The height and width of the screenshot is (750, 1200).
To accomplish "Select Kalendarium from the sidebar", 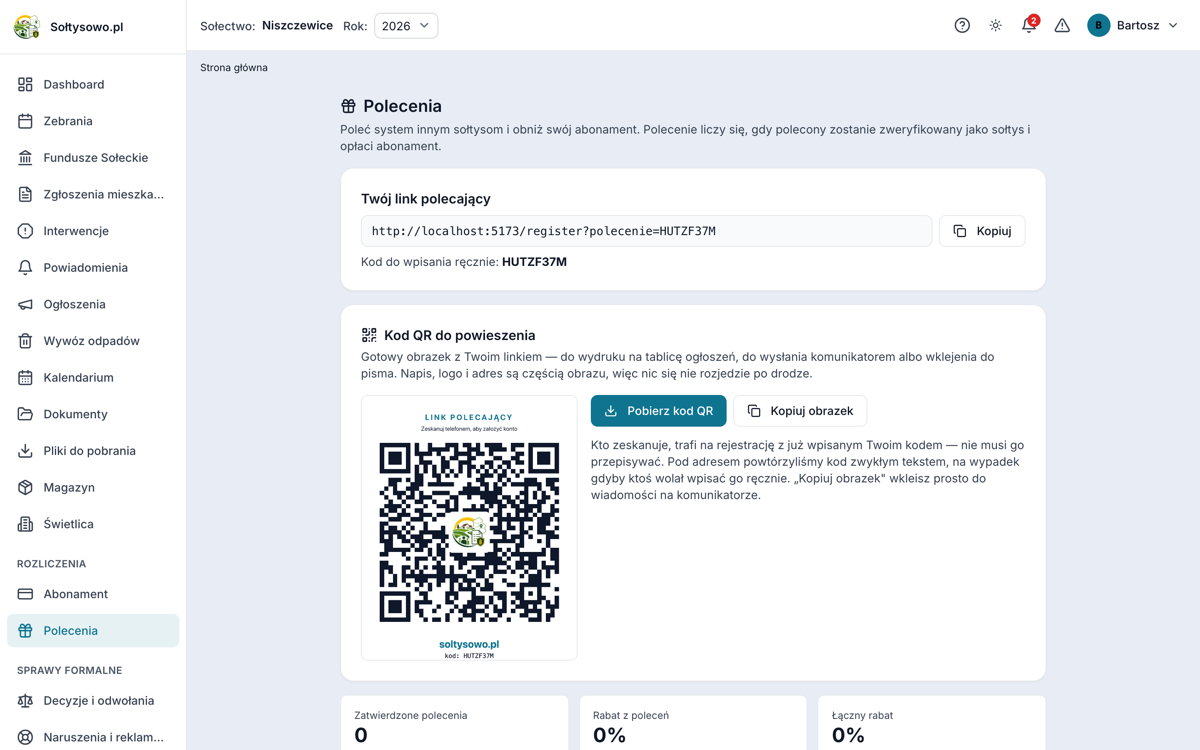I will click(x=93, y=378).
